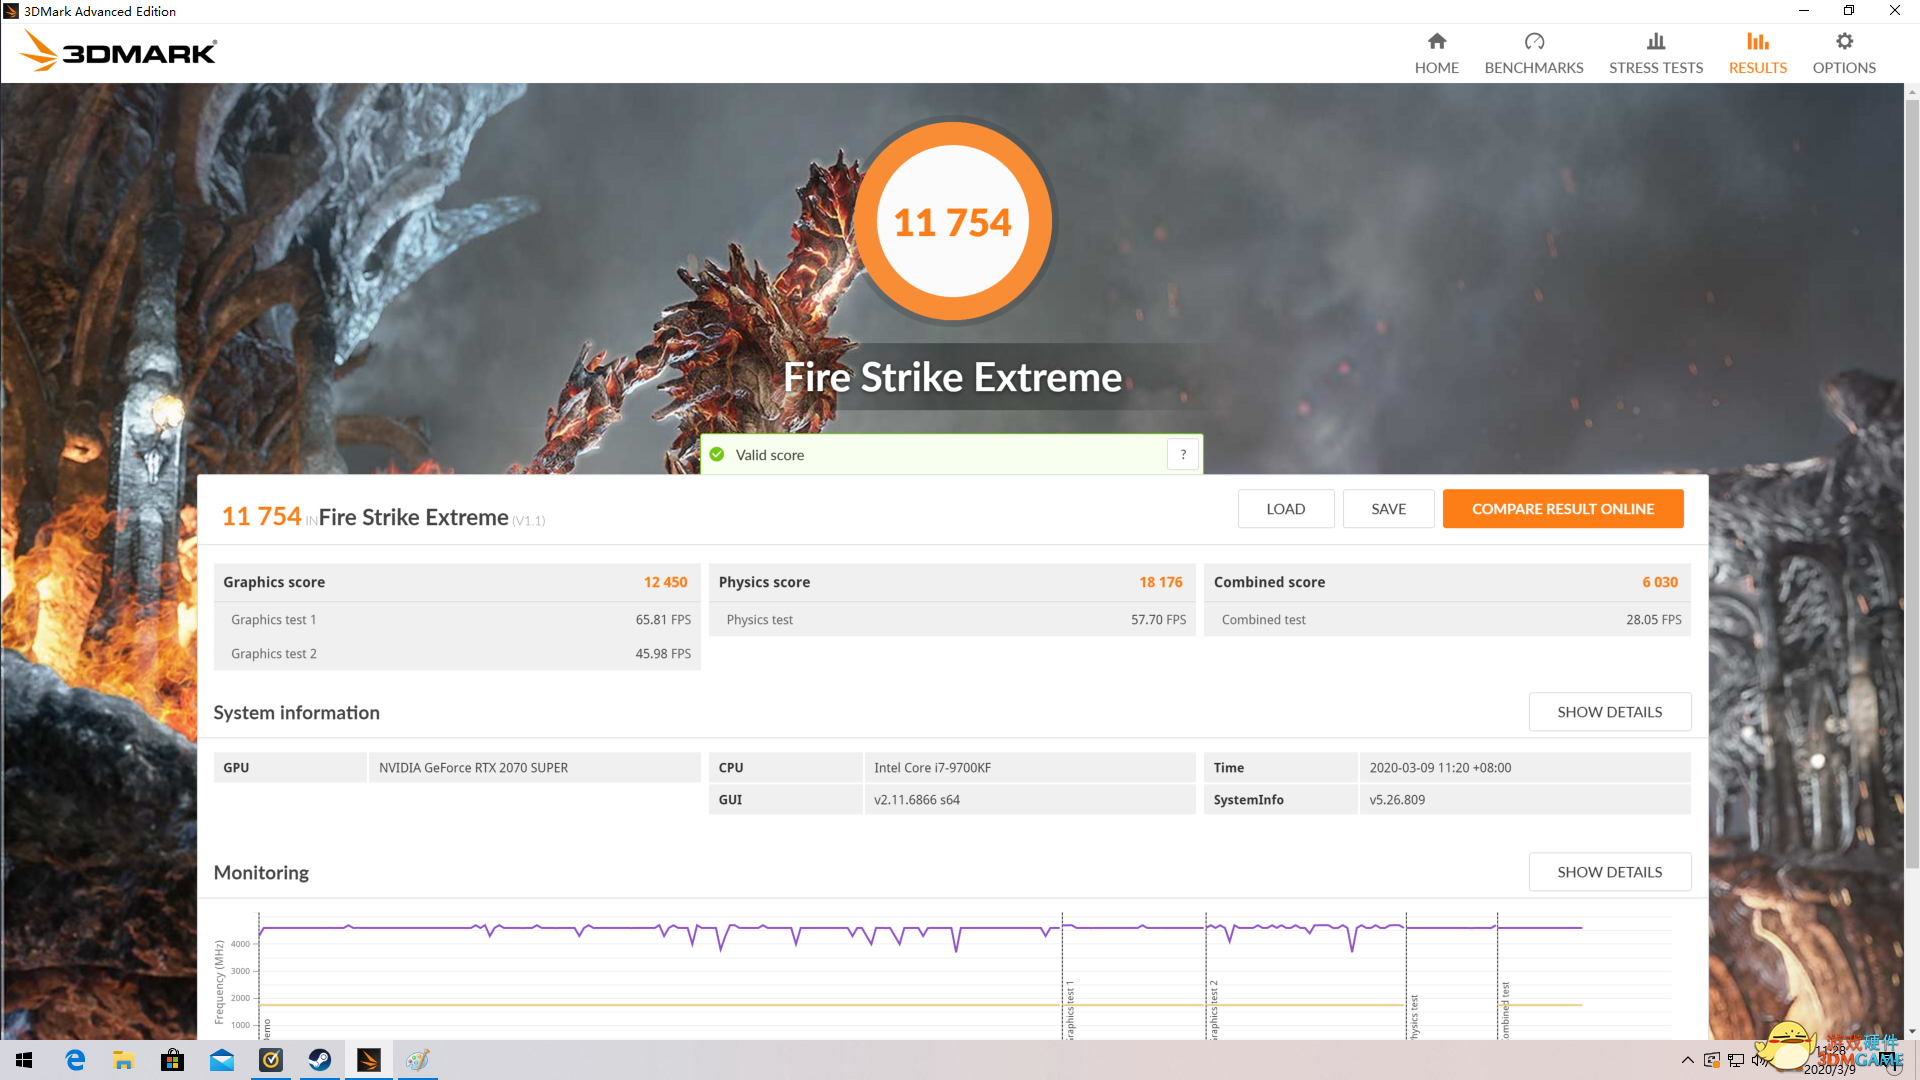Open File Explorer from taskbar

[x=123, y=1060]
